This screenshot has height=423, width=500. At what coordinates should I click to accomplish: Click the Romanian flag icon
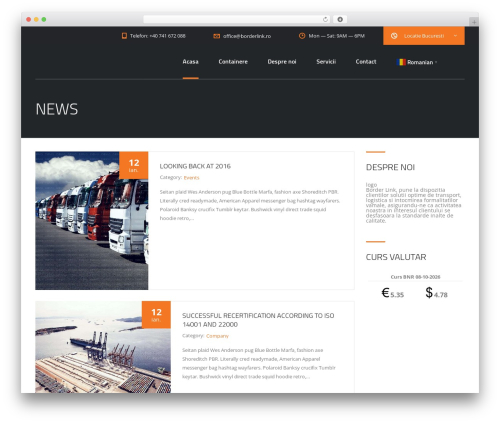(x=401, y=62)
